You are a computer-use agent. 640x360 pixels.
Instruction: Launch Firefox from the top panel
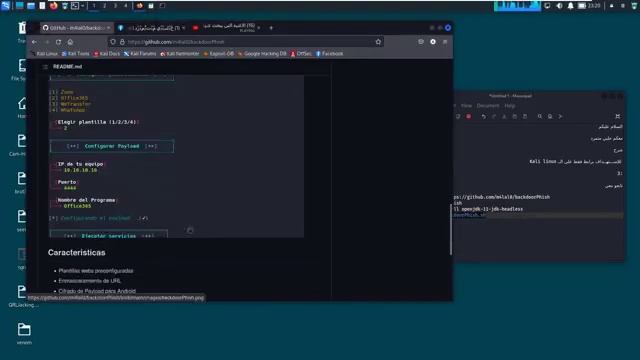53,6
